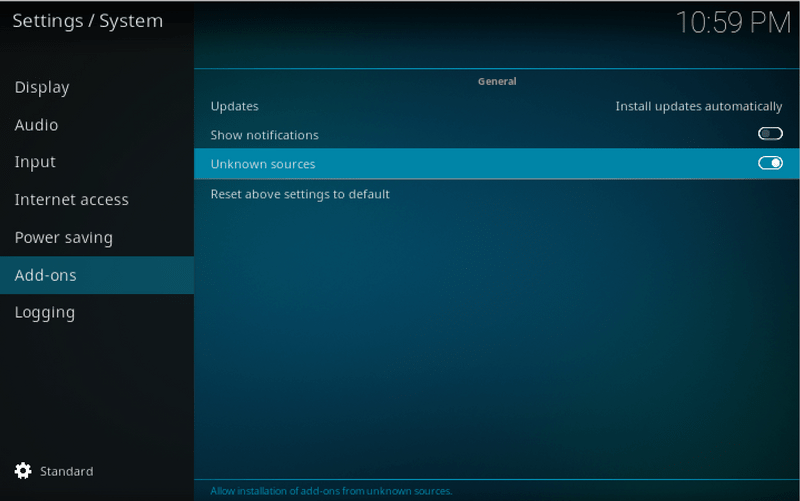This screenshot has height=501, width=800.
Task: Switch the Standard settings level
Action: click(66, 471)
